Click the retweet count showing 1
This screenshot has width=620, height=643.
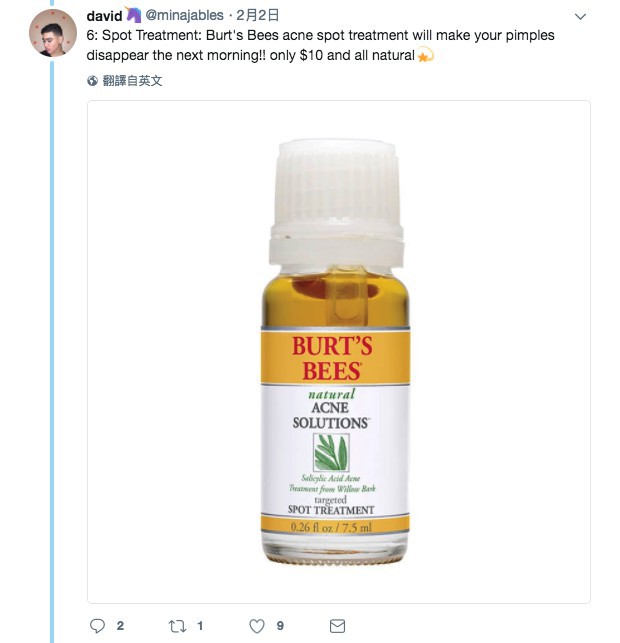(x=200, y=626)
